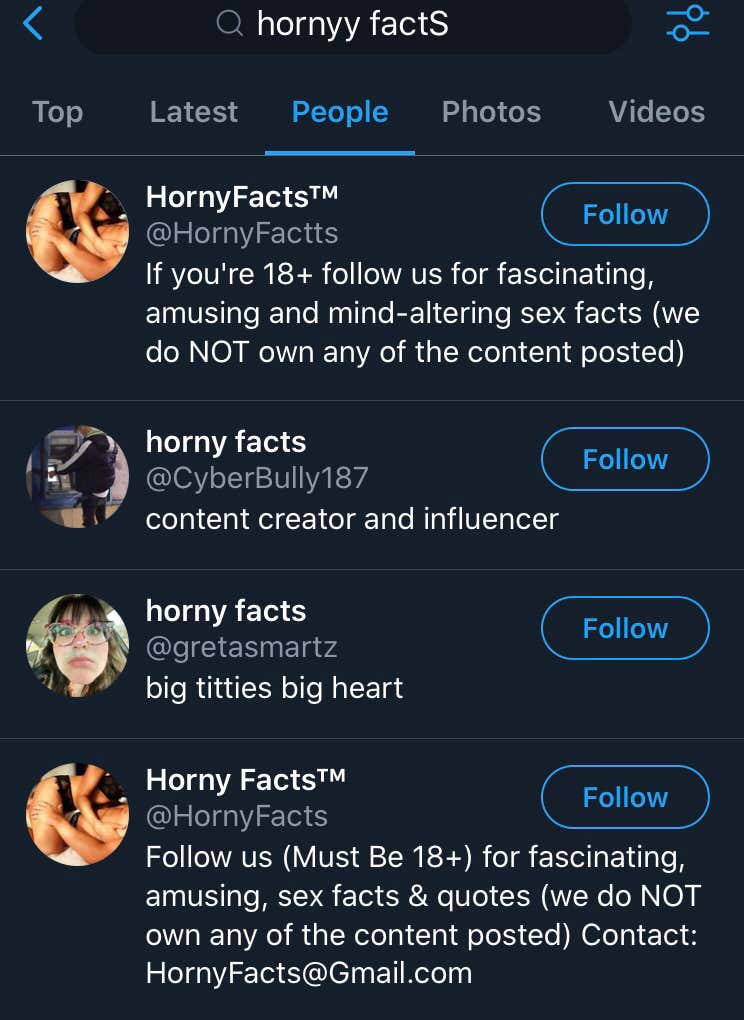Open the @gretasmartz profile picture

point(77,645)
